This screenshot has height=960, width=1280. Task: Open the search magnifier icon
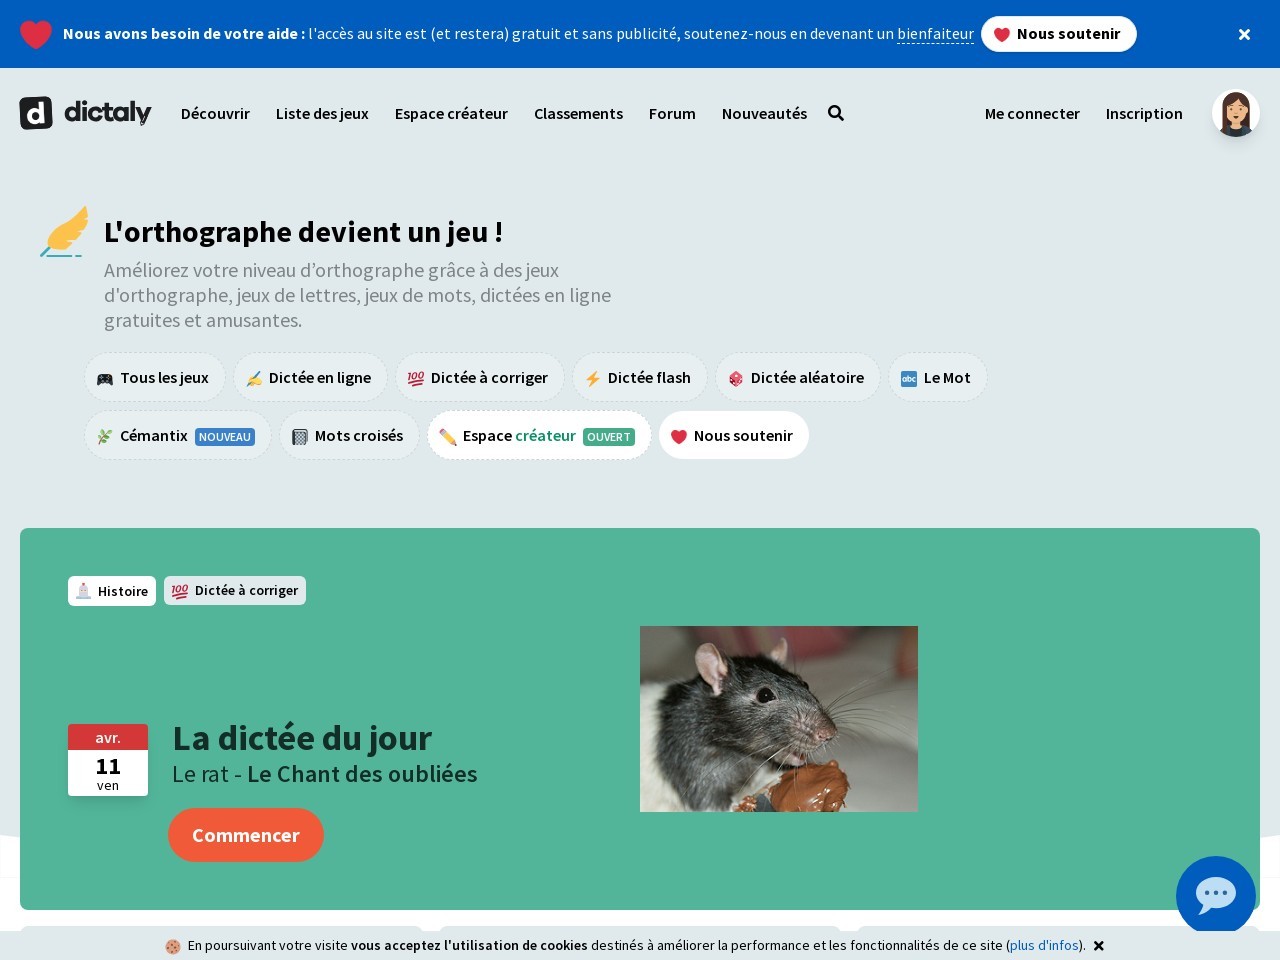click(x=836, y=113)
